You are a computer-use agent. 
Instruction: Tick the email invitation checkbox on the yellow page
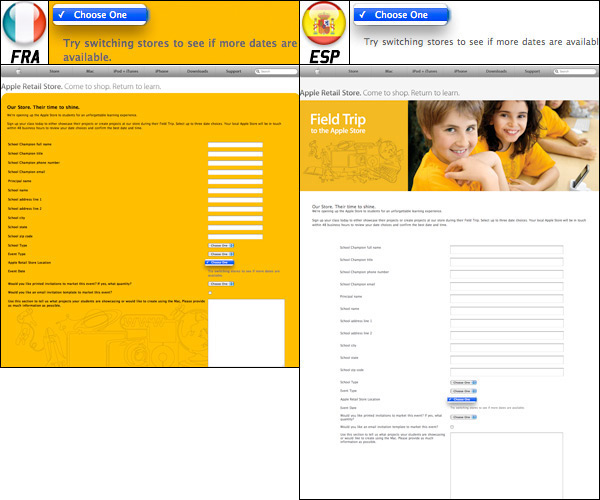click(210, 293)
